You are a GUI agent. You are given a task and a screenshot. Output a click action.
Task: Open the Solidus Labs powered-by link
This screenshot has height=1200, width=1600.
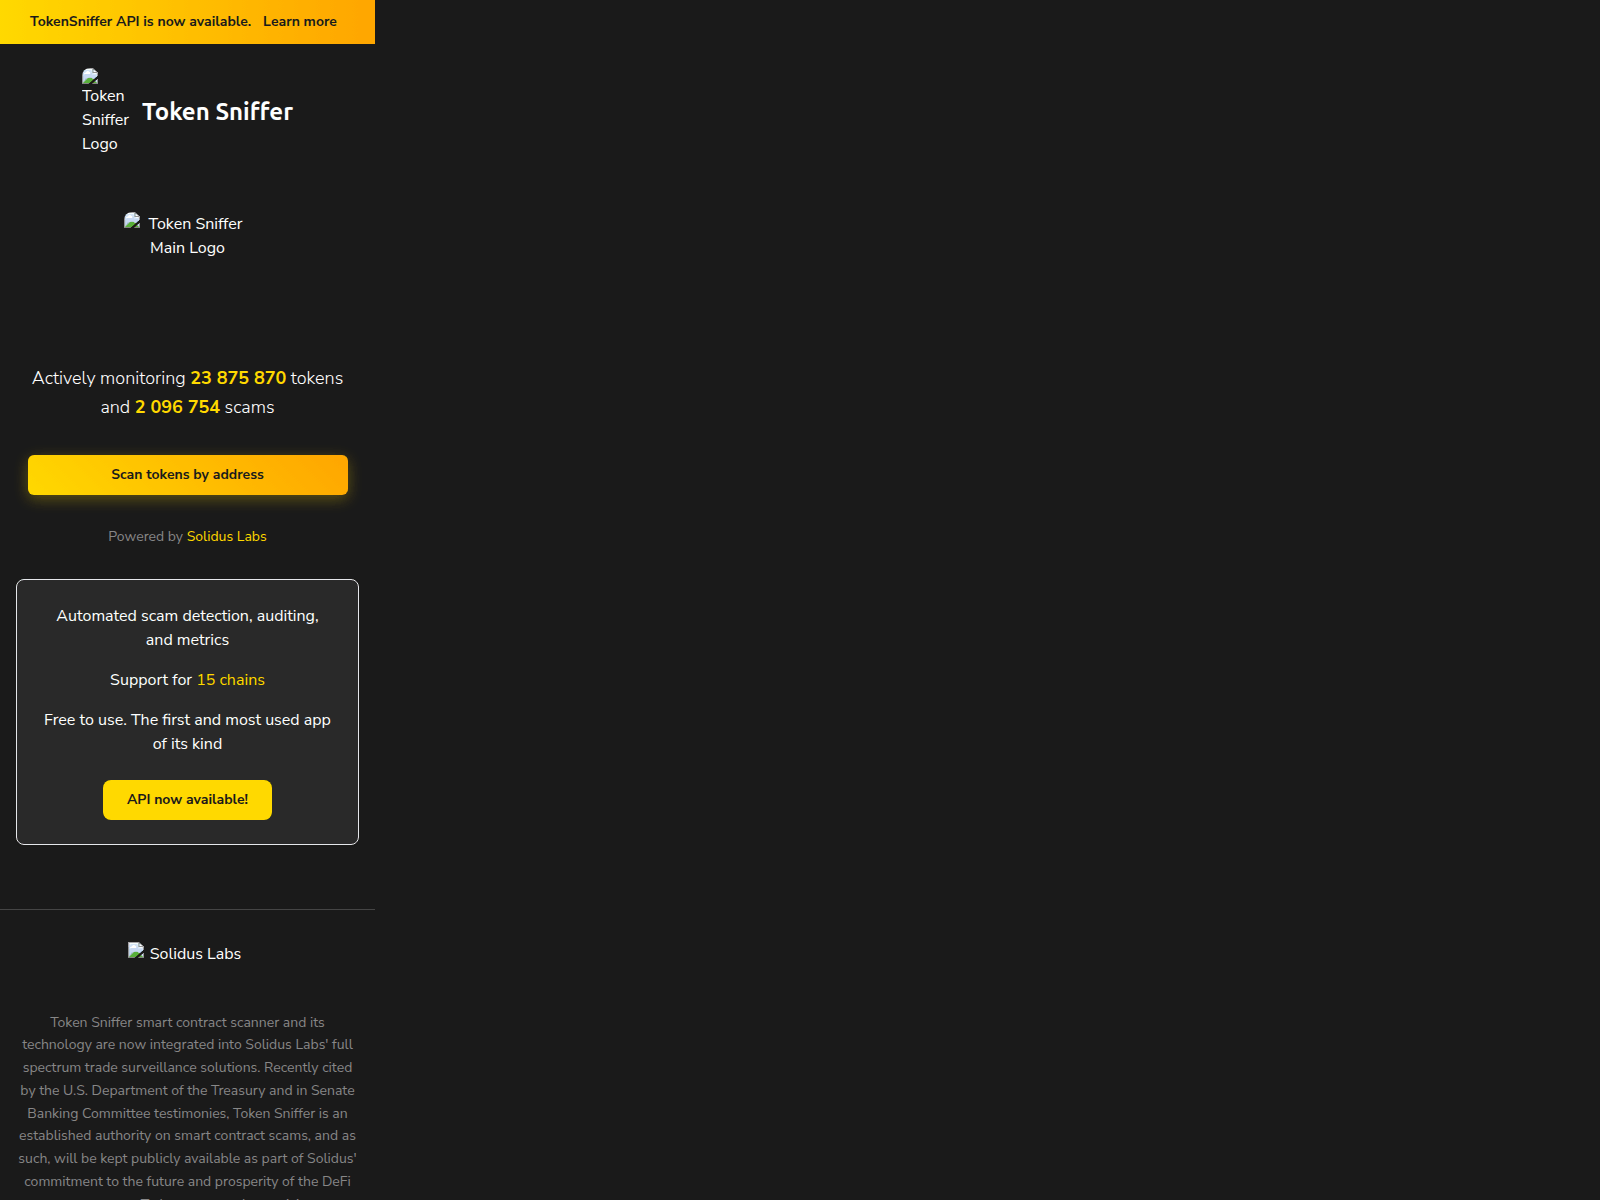point(227,537)
